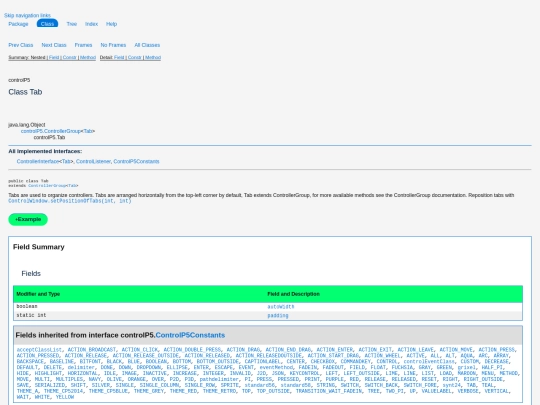Screen dimensions: 540x405
Task: Open the ACTION_MOVE constant link
Action: click(x=456, y=350)
